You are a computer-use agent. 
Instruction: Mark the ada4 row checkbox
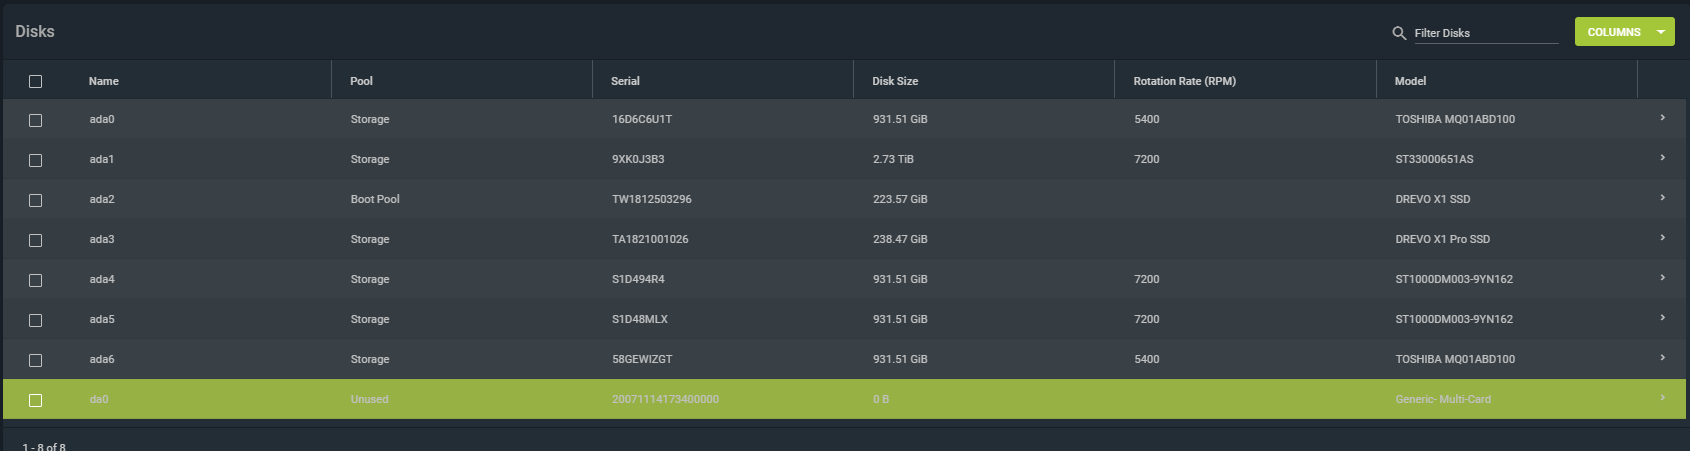(x=36, y=280)
